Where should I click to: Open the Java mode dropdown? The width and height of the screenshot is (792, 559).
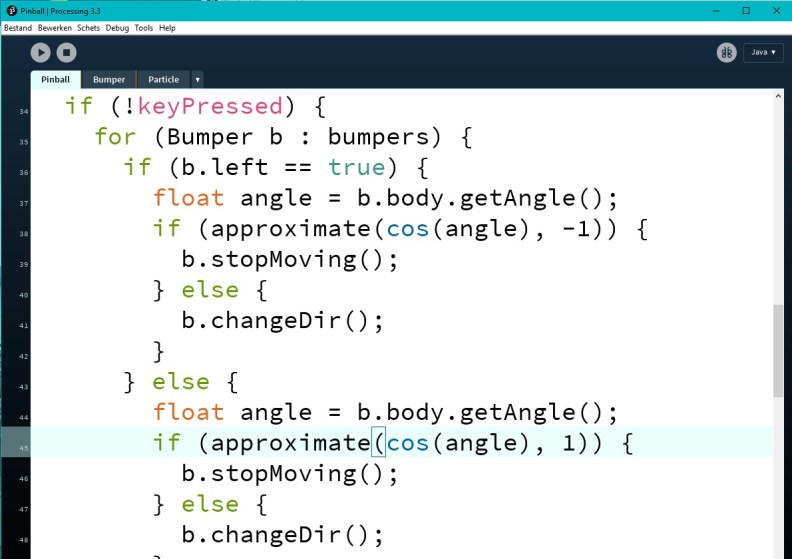pyautogui.click(x=762, y=52)
